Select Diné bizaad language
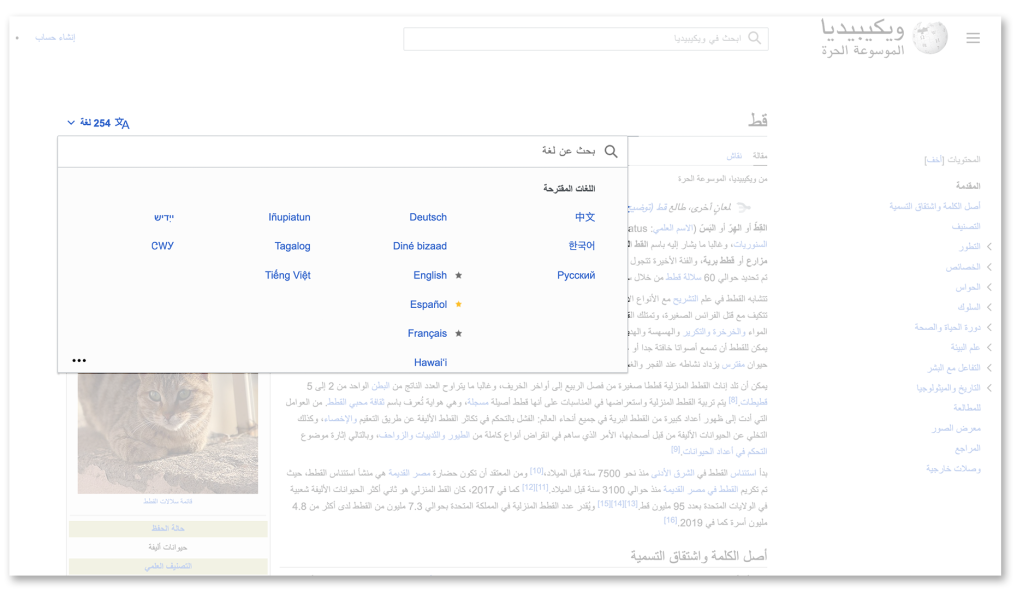 [420, 246]
